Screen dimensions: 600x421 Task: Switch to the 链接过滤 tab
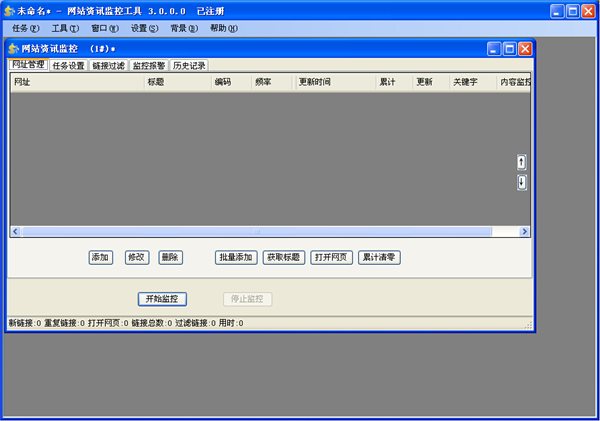point(109,65)
